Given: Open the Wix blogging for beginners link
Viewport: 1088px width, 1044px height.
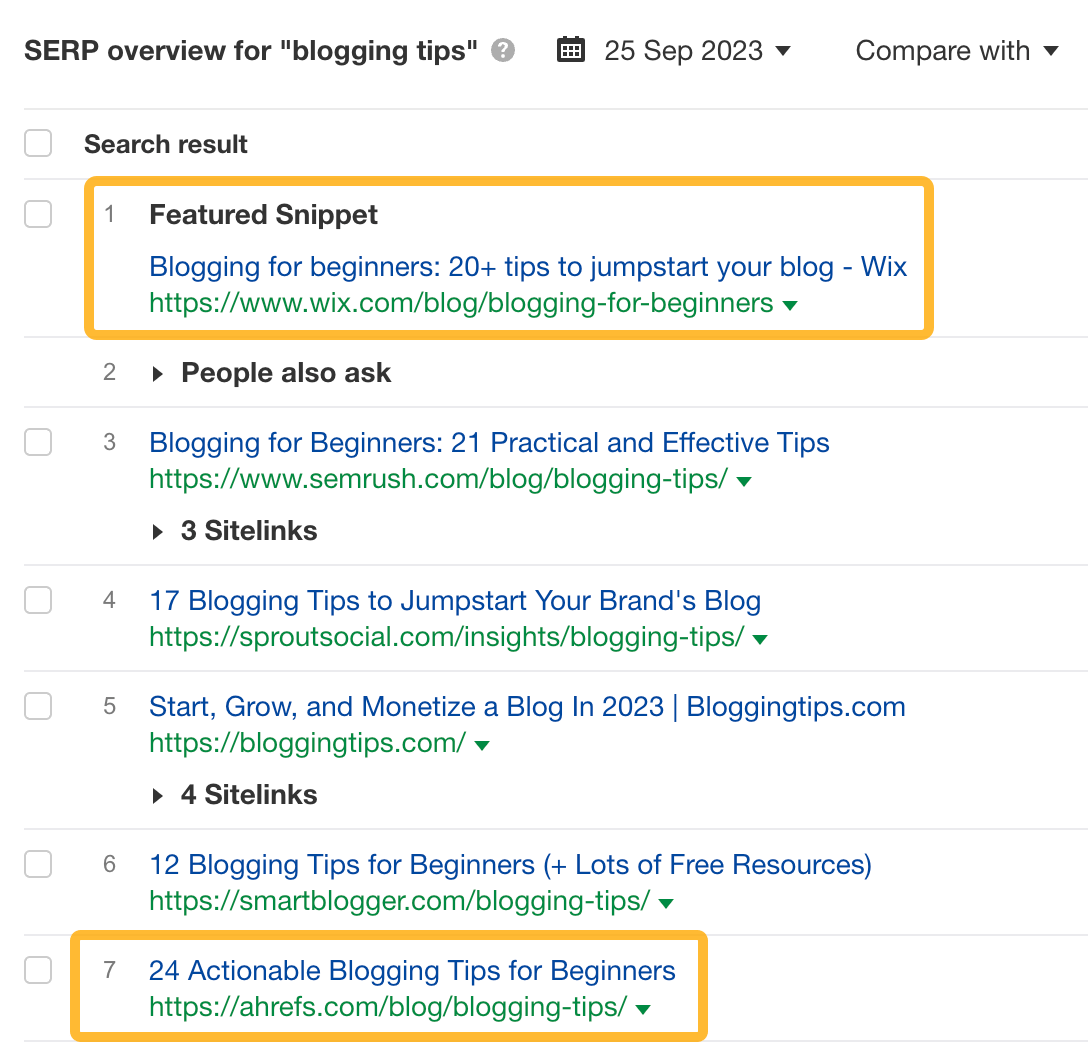Looking at the screenshot, I should click(527, 267).
